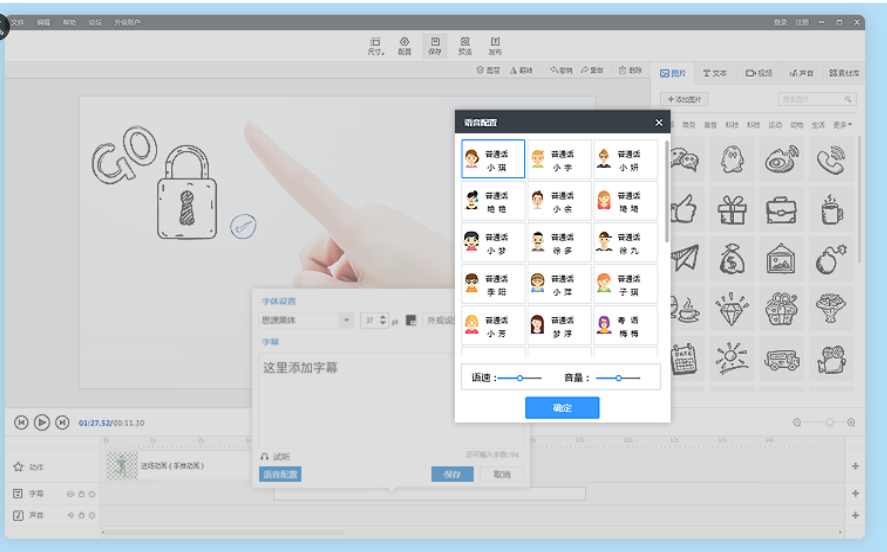The height and width of the screenshot is (552, 887).
Task: Switch to the 声音 sound tab
Action: coord(801,73)
